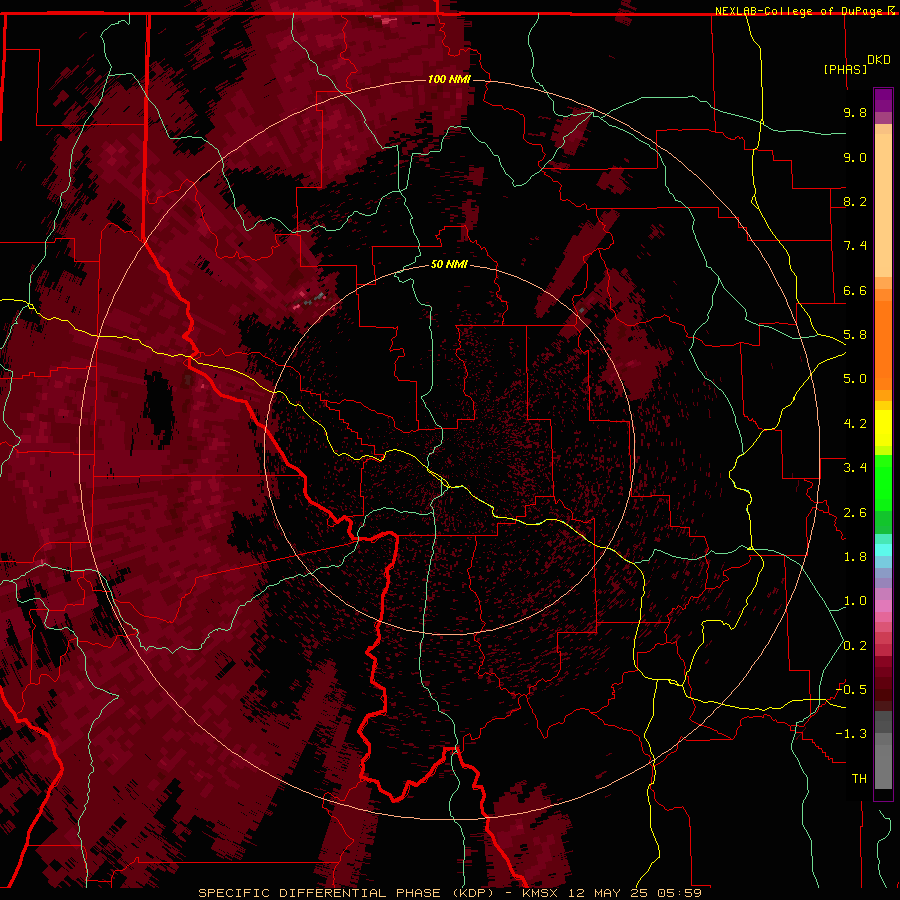
Task: Click the light peach segment of color bar
Action: coord(883,205)
